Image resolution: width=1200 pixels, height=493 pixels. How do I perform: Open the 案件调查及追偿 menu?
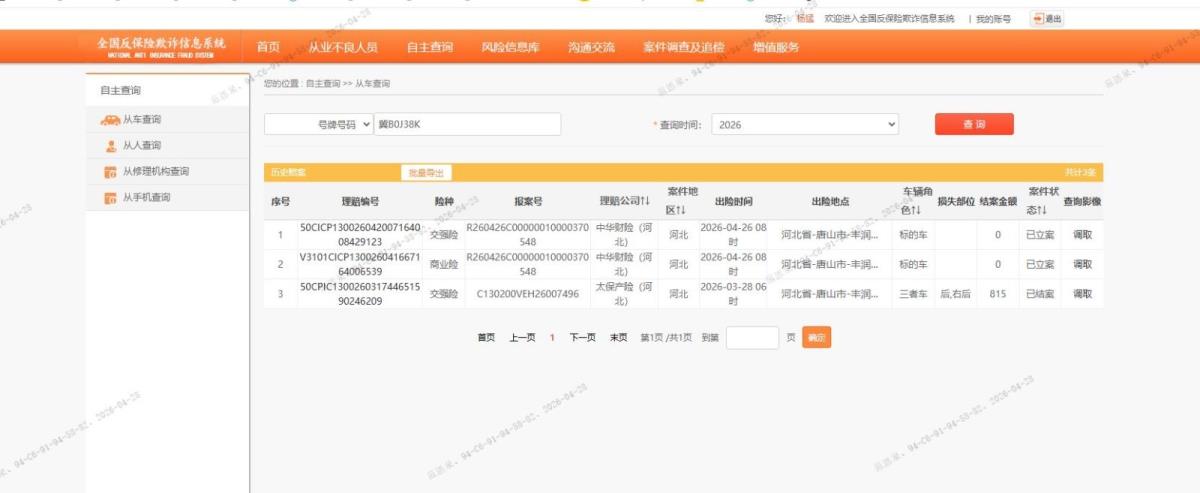(x=684, y=47)
